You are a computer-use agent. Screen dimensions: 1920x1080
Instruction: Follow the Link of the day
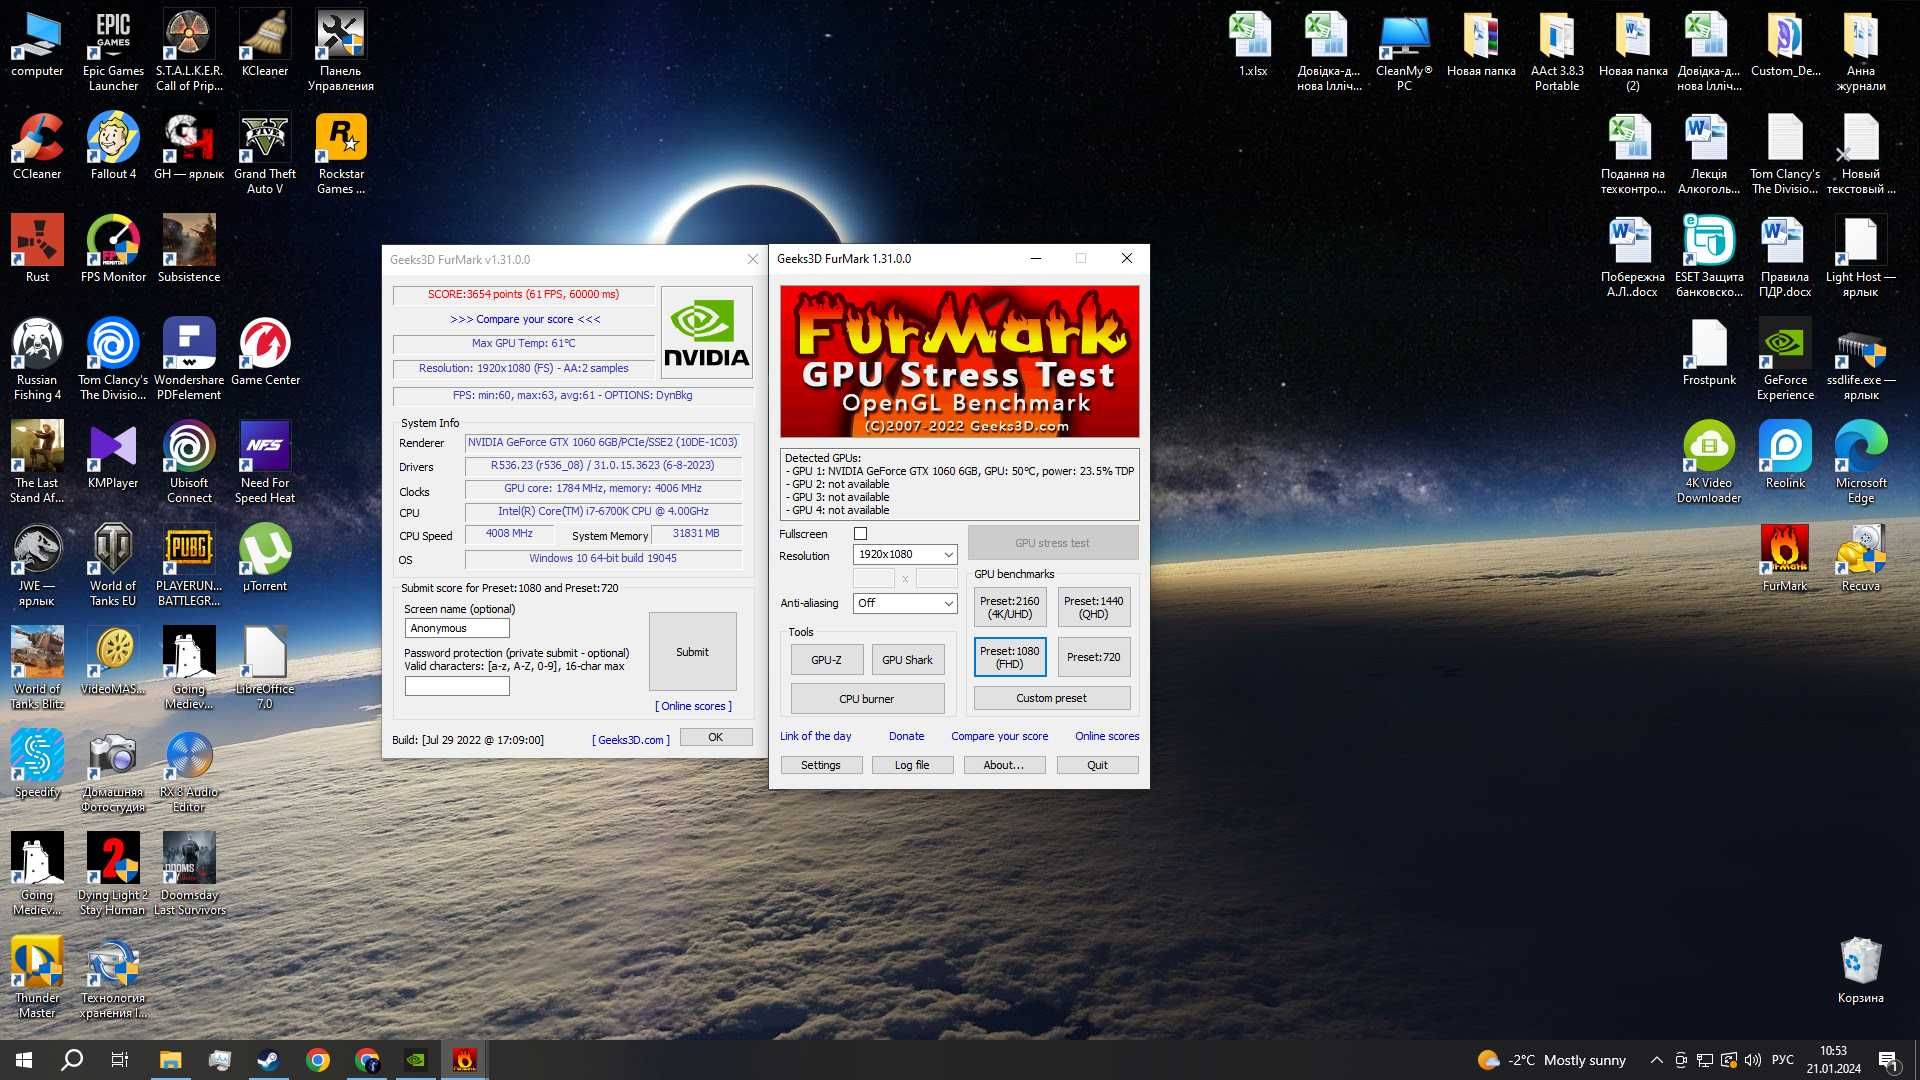tap(816, 736)
